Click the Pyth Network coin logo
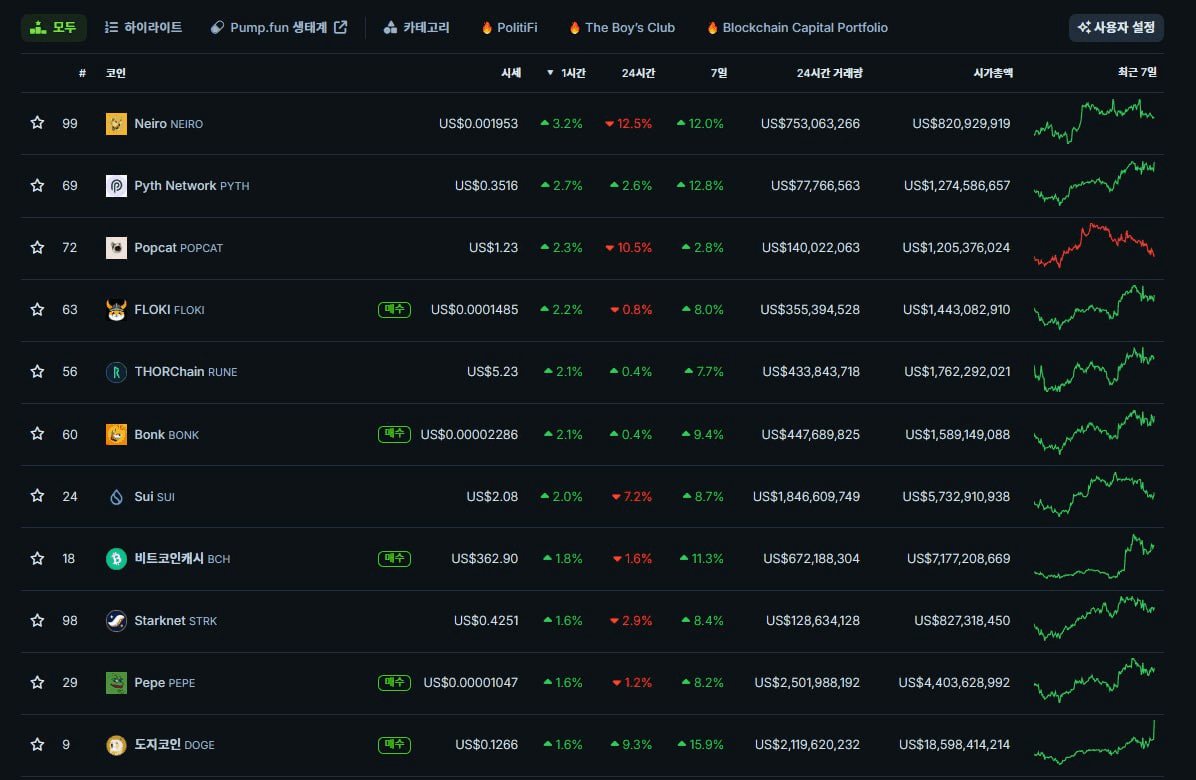The width and height of the screenshot is (1196, 780). point(116,185)
